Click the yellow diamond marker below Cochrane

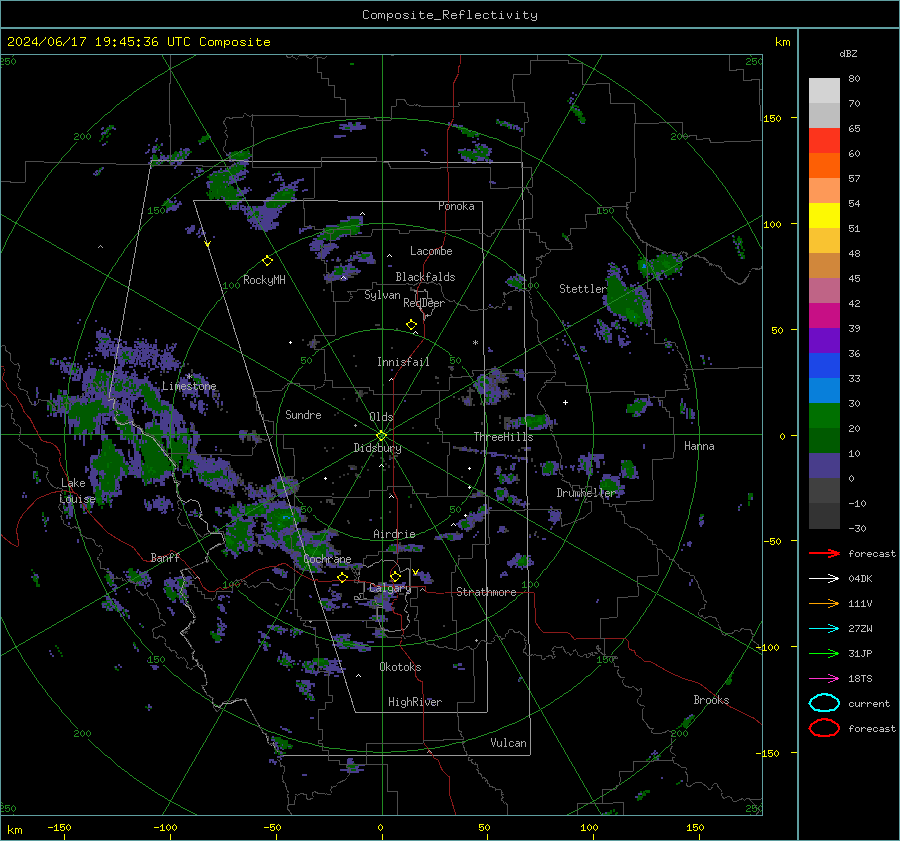coord(342,577)
